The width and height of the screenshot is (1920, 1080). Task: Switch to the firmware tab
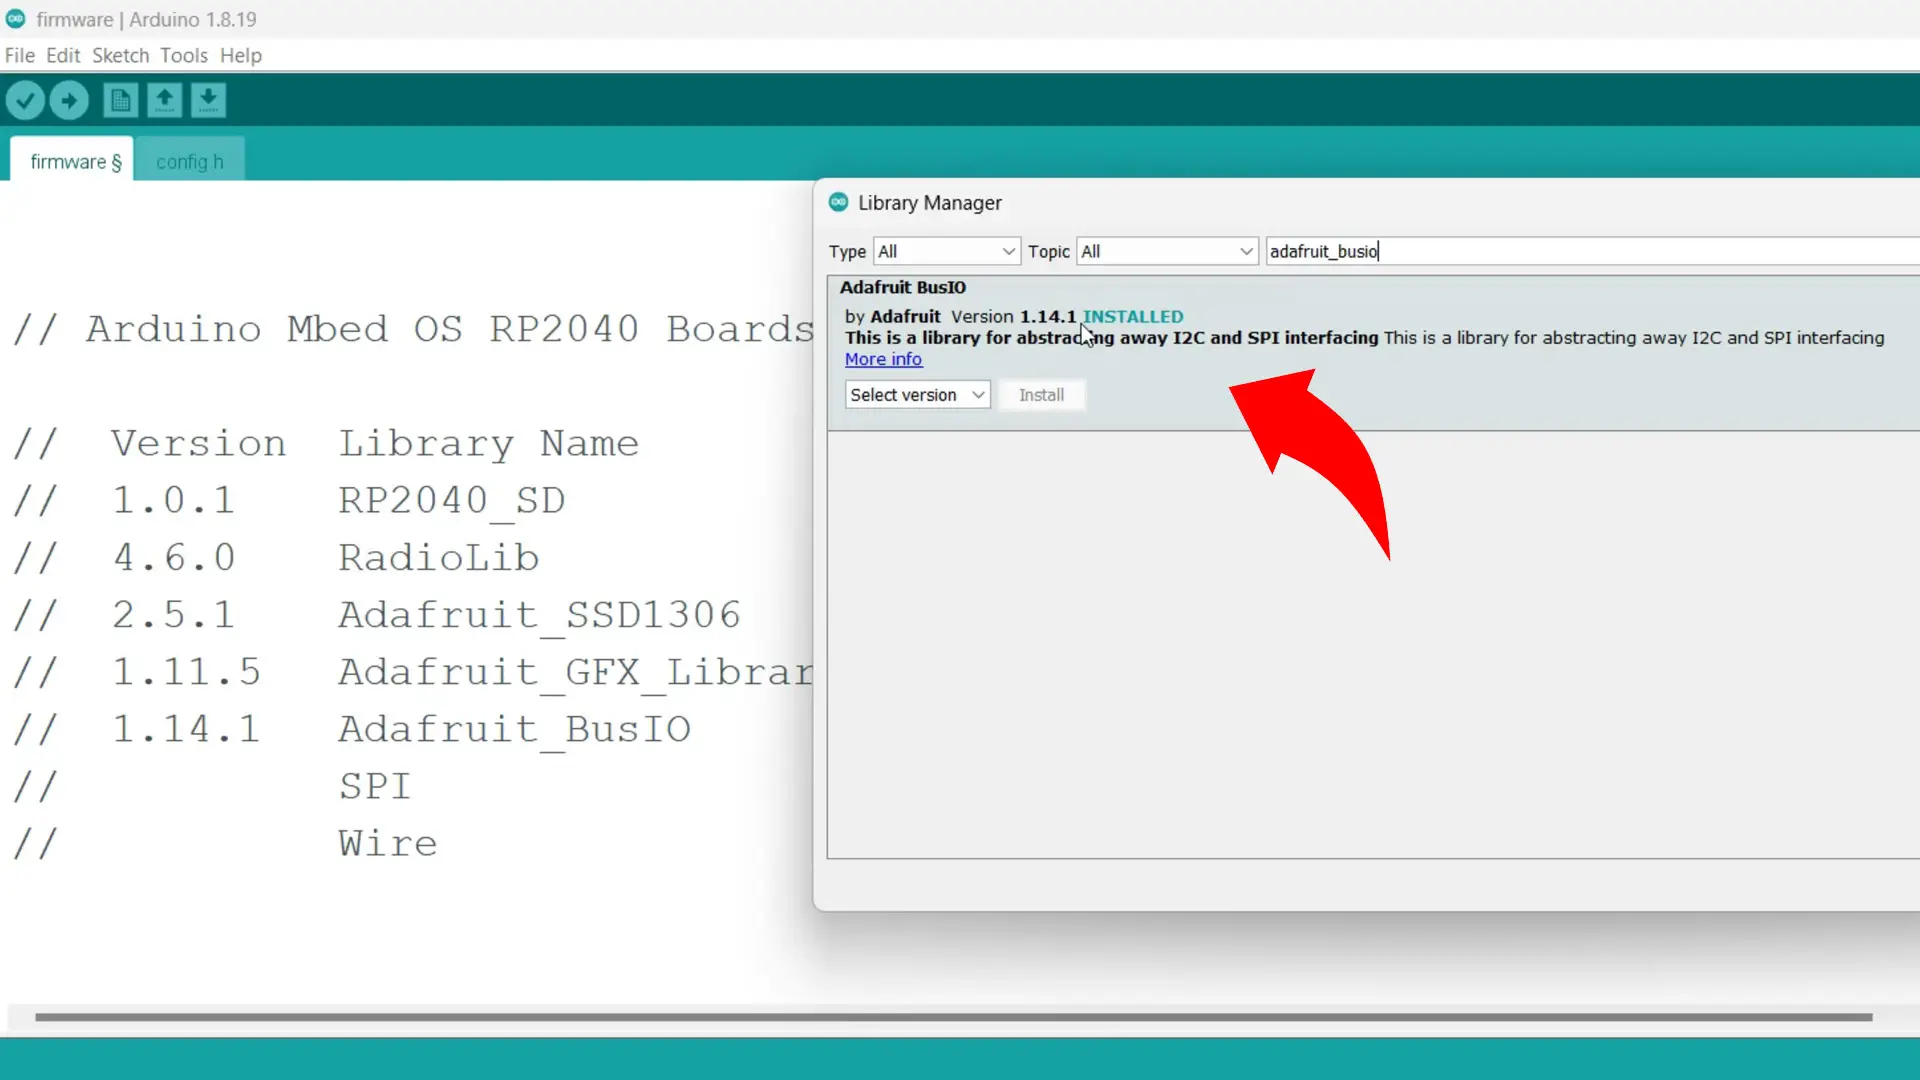pyautogui.click(x=72, y=161)
